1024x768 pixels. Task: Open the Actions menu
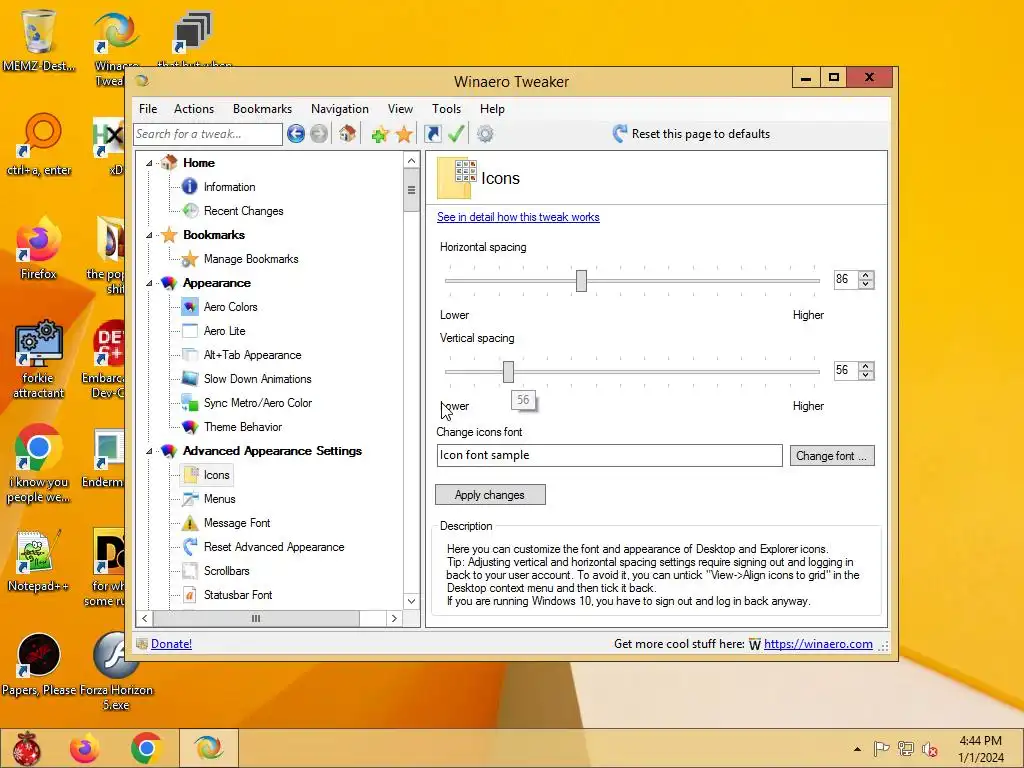(194, 109)
